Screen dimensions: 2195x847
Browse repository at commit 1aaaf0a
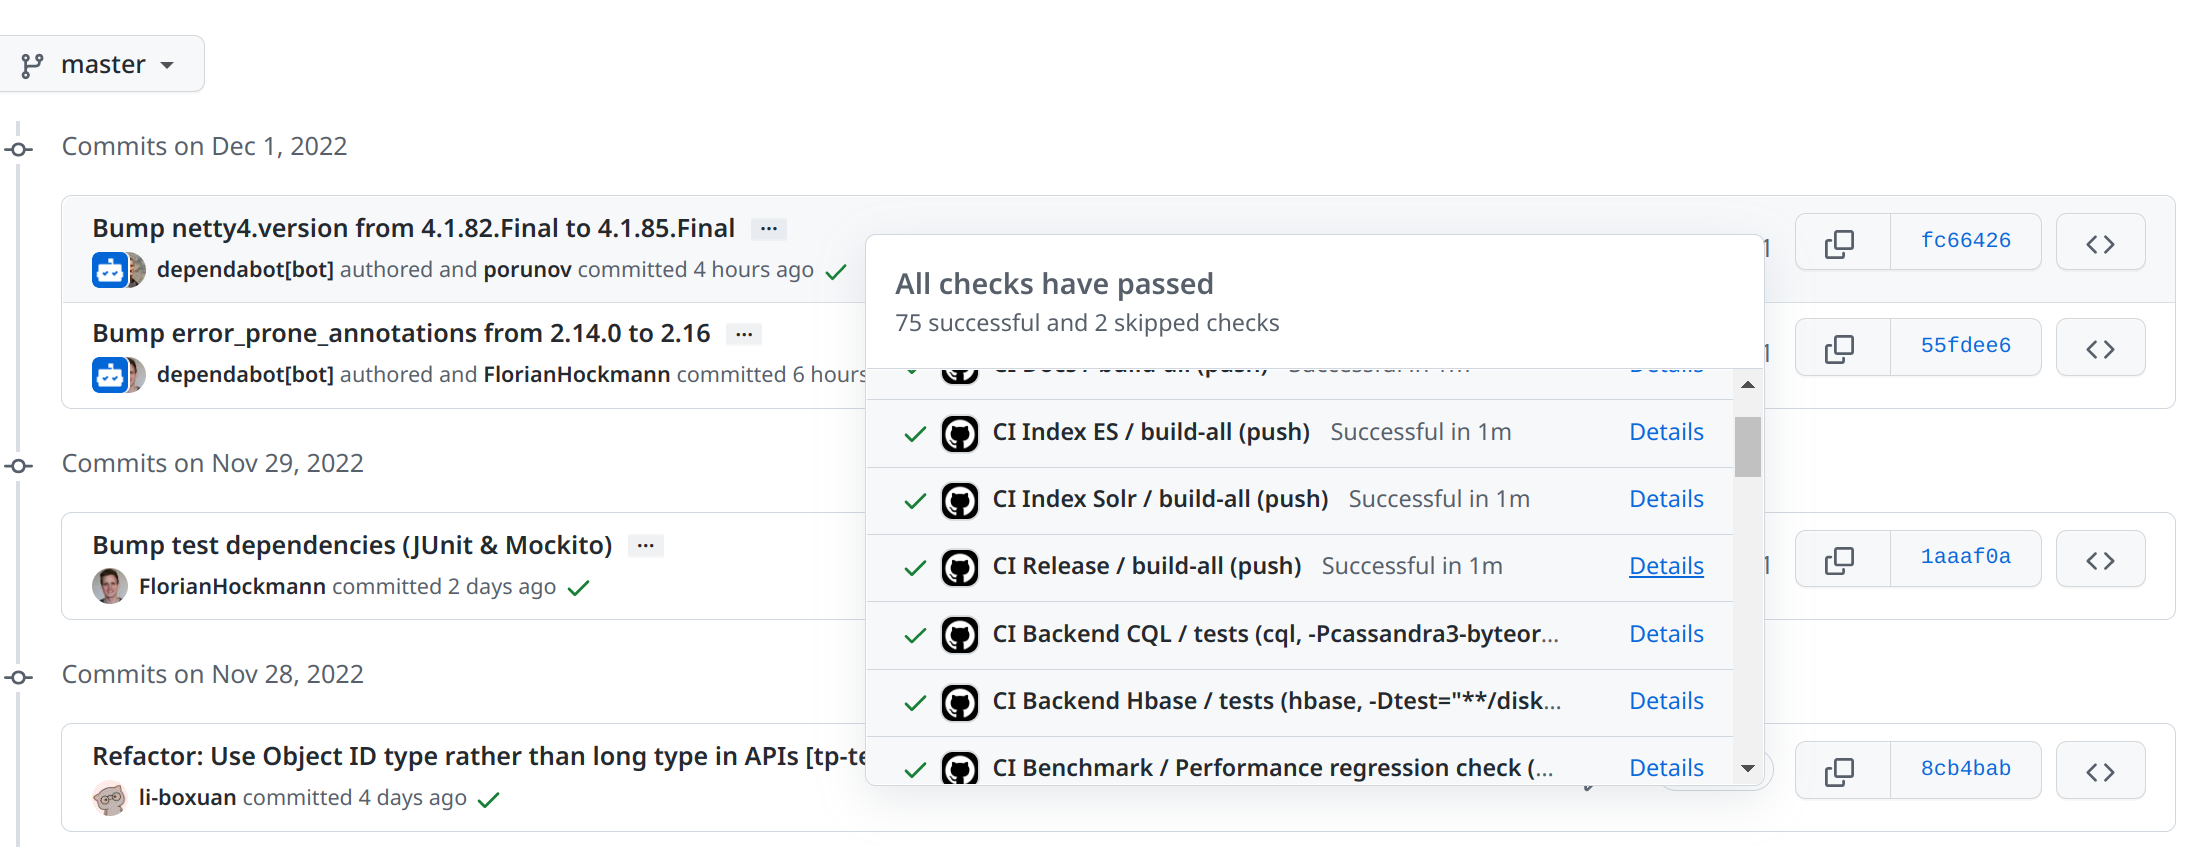tap(2100, 559)
